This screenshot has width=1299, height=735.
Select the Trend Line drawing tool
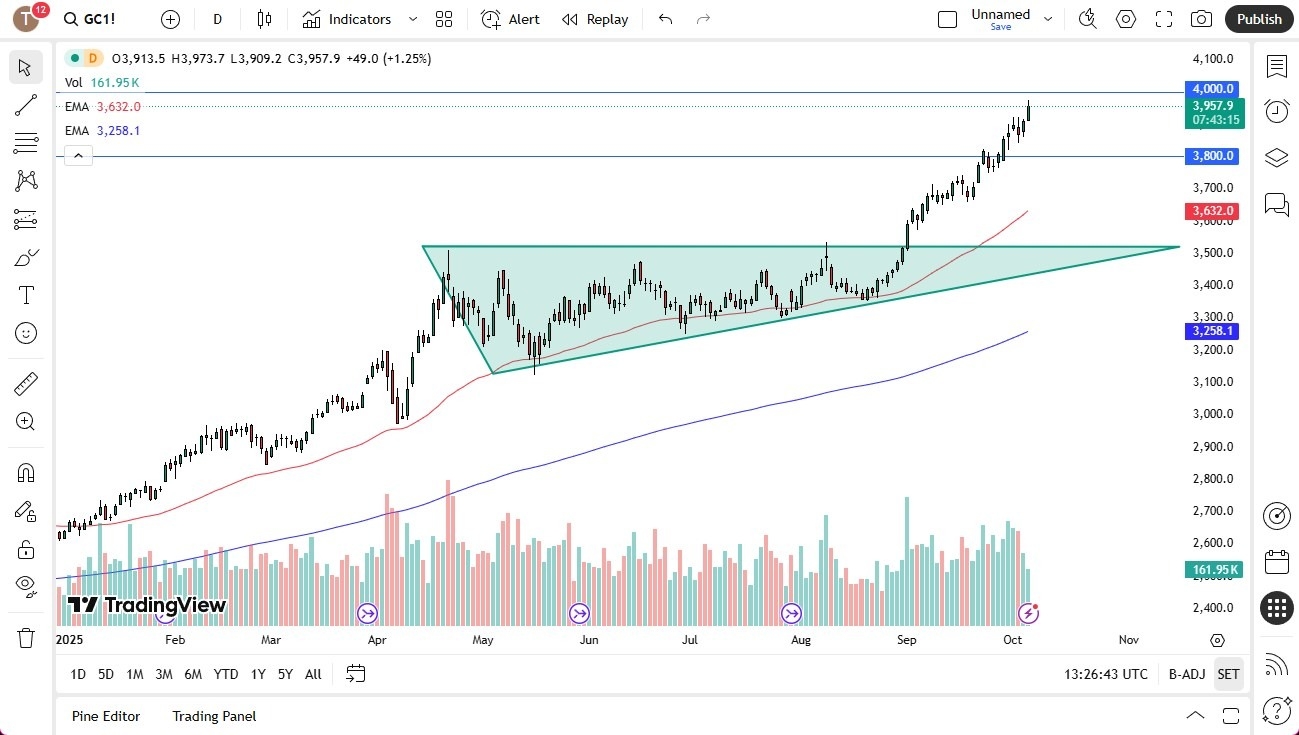pos(26,105)
